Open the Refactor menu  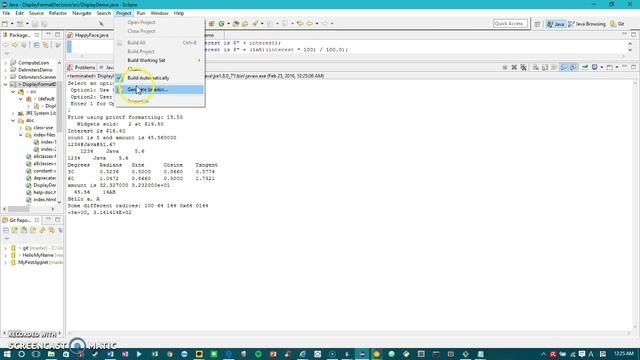58,13
